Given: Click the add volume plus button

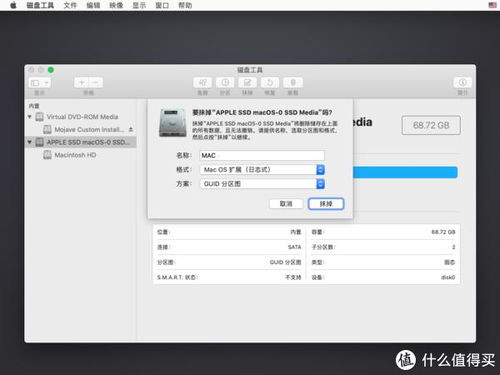Looking at the screenshot, I should tap(81, 83).
